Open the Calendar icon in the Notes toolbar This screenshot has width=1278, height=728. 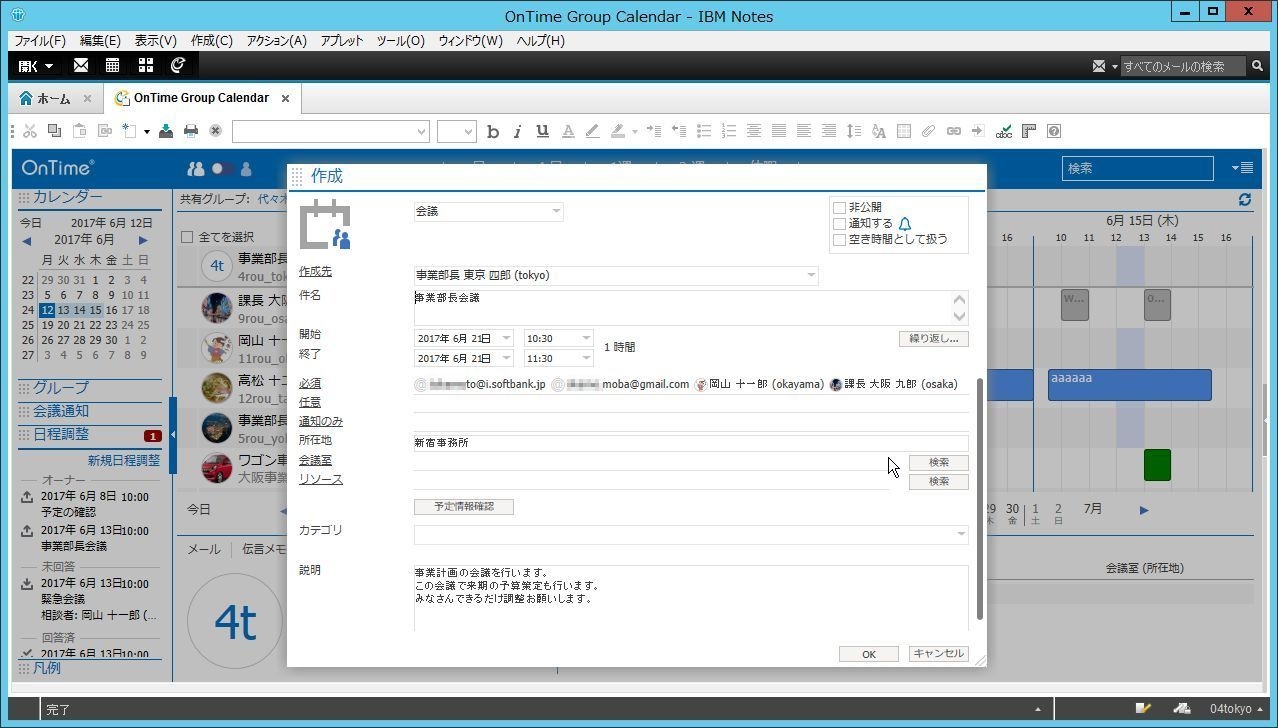coord(112,65)
